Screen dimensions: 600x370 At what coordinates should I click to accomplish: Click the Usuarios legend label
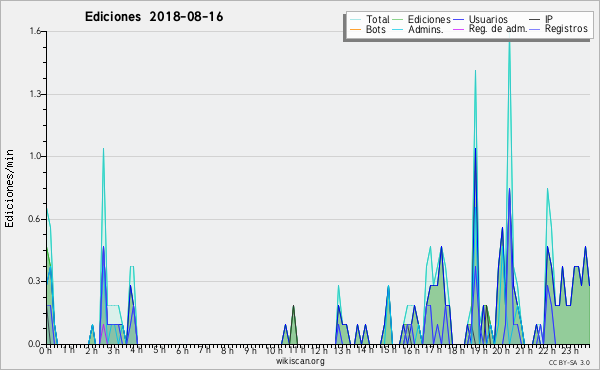coord(488,19)
